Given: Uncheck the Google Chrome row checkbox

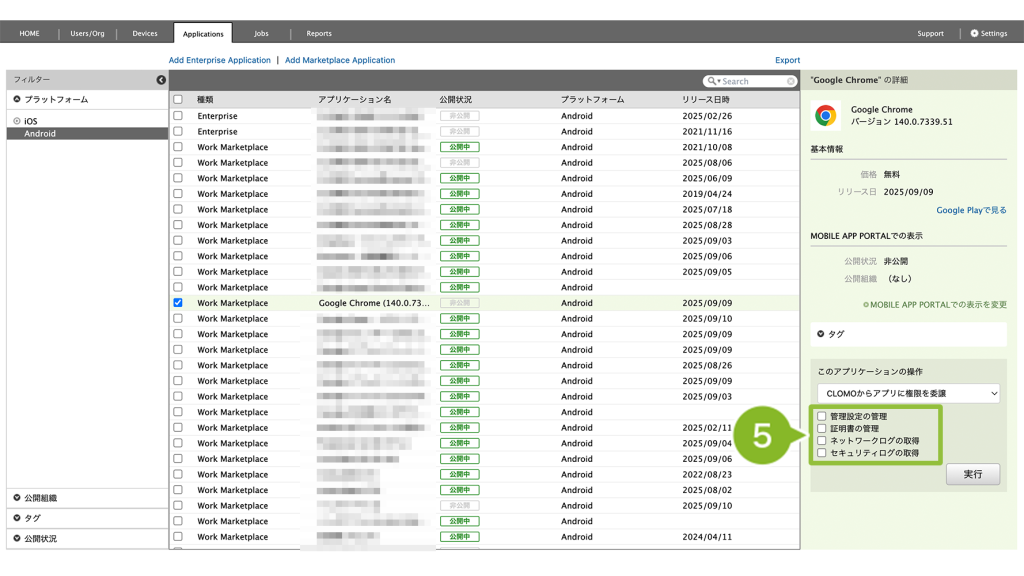Looking at the screenshot, I should [178, 303].
